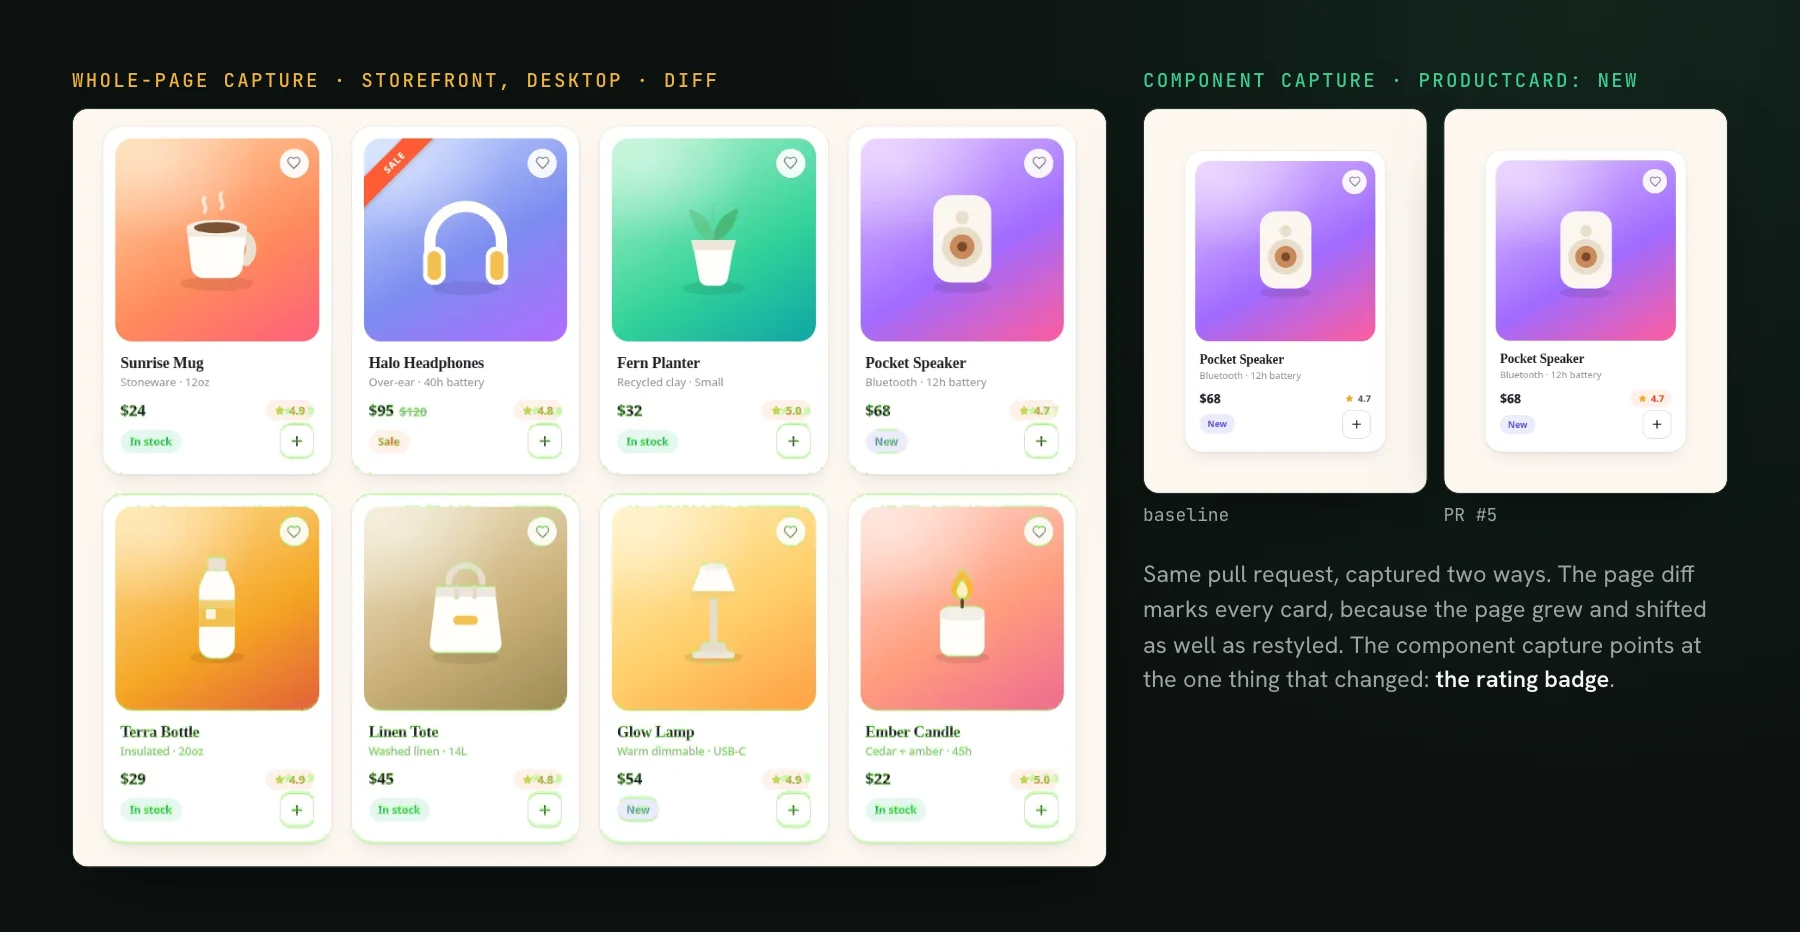Click the 'baseline' caption label
Viewport: 1800px width, 932px height.
(x=1186, y=515)
